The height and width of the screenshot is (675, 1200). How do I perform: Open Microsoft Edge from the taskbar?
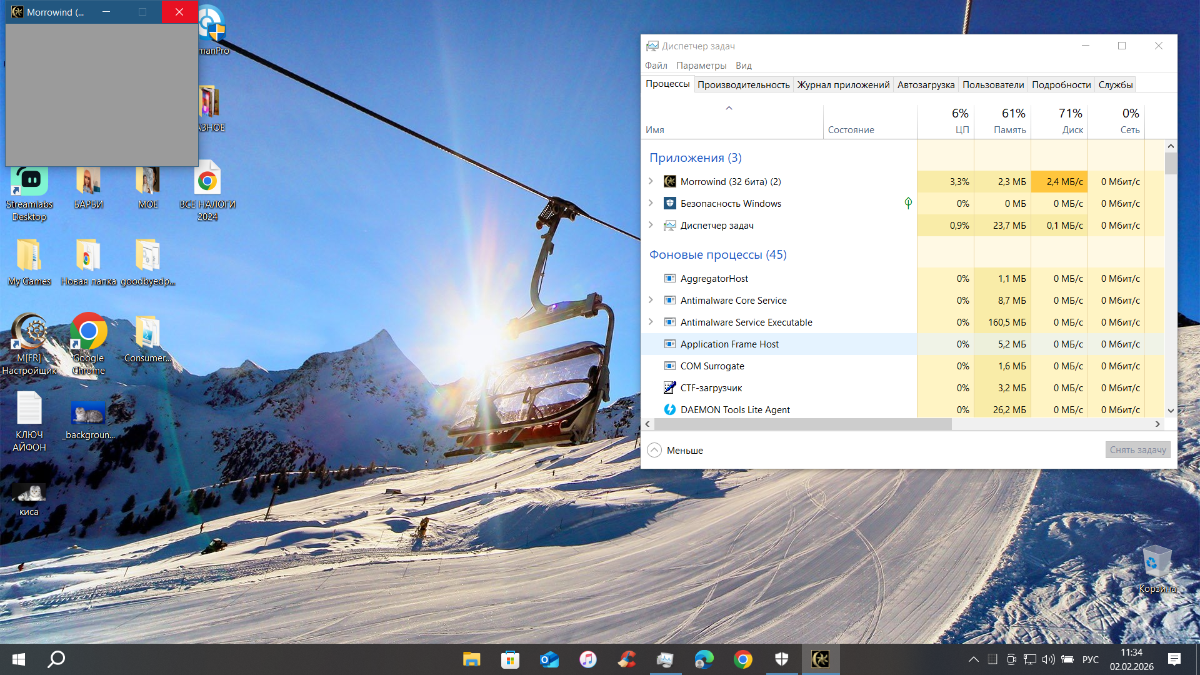pos(704,659)
